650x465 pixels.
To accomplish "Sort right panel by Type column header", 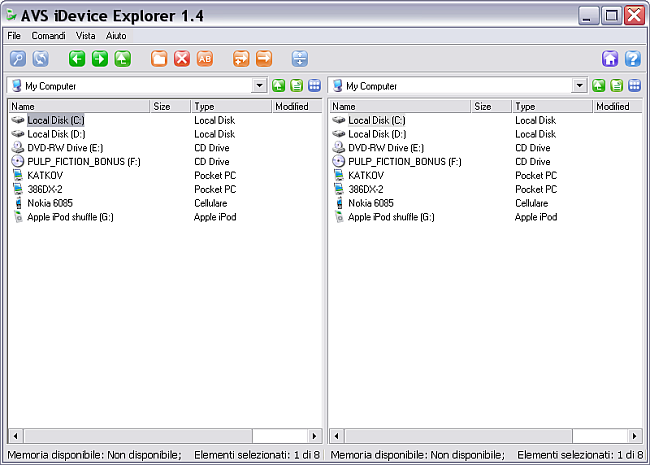I will (x=552, y=107).
